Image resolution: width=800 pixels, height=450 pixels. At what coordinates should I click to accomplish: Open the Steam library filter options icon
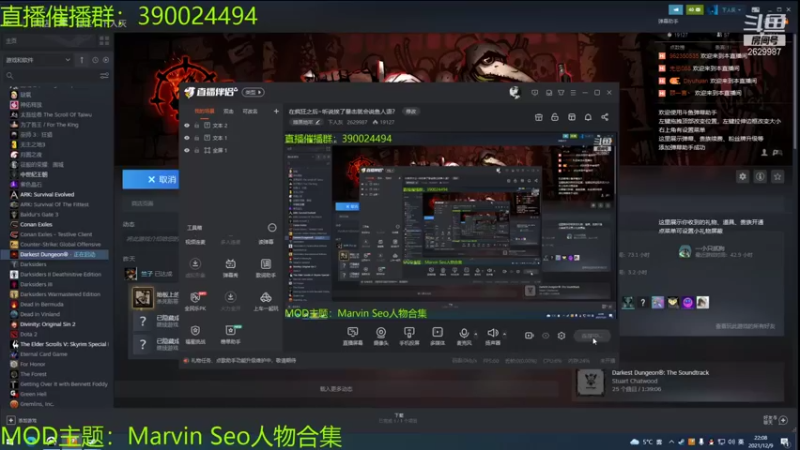click(104, 76)
